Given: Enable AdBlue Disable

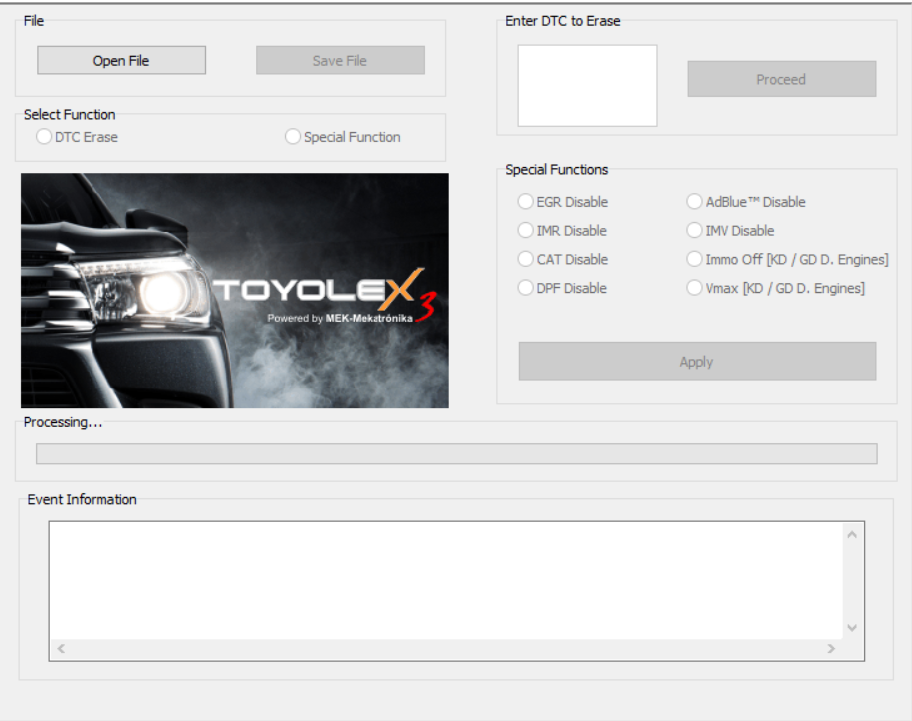Looking at the screenshot, I should click(694, 201).
